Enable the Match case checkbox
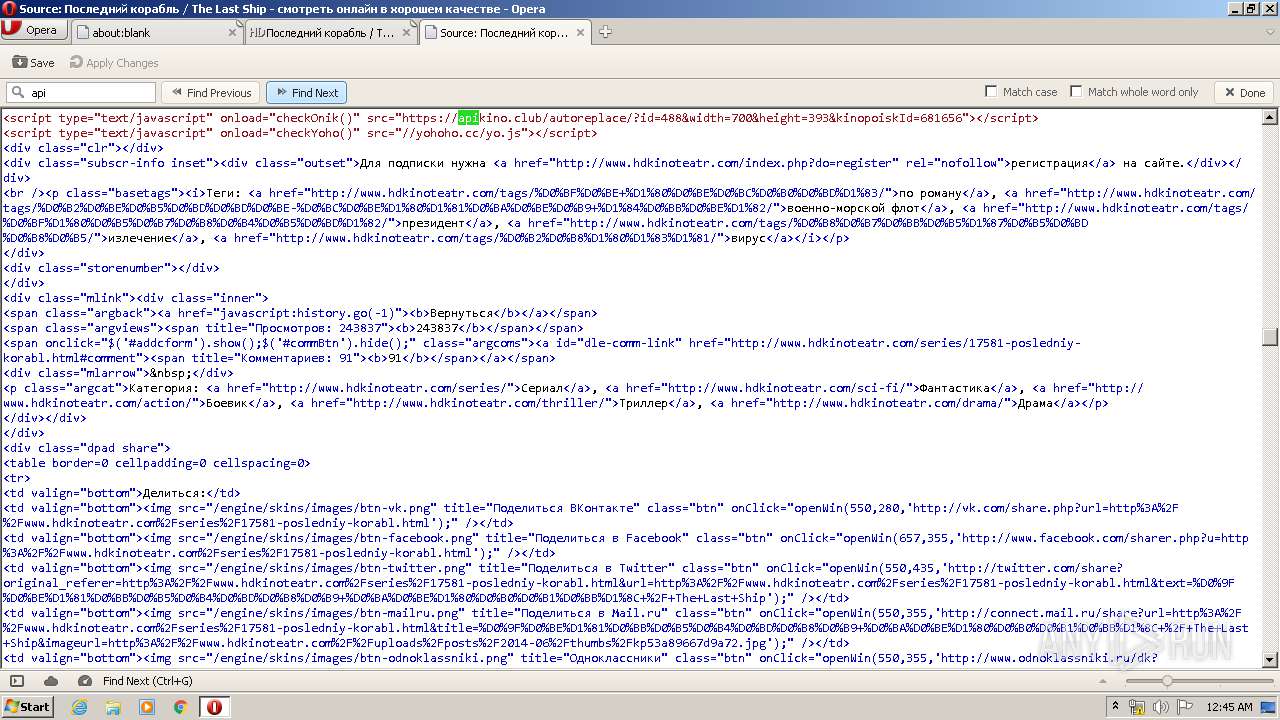Viewport: 1280px width, 720px height. point(991,92)
